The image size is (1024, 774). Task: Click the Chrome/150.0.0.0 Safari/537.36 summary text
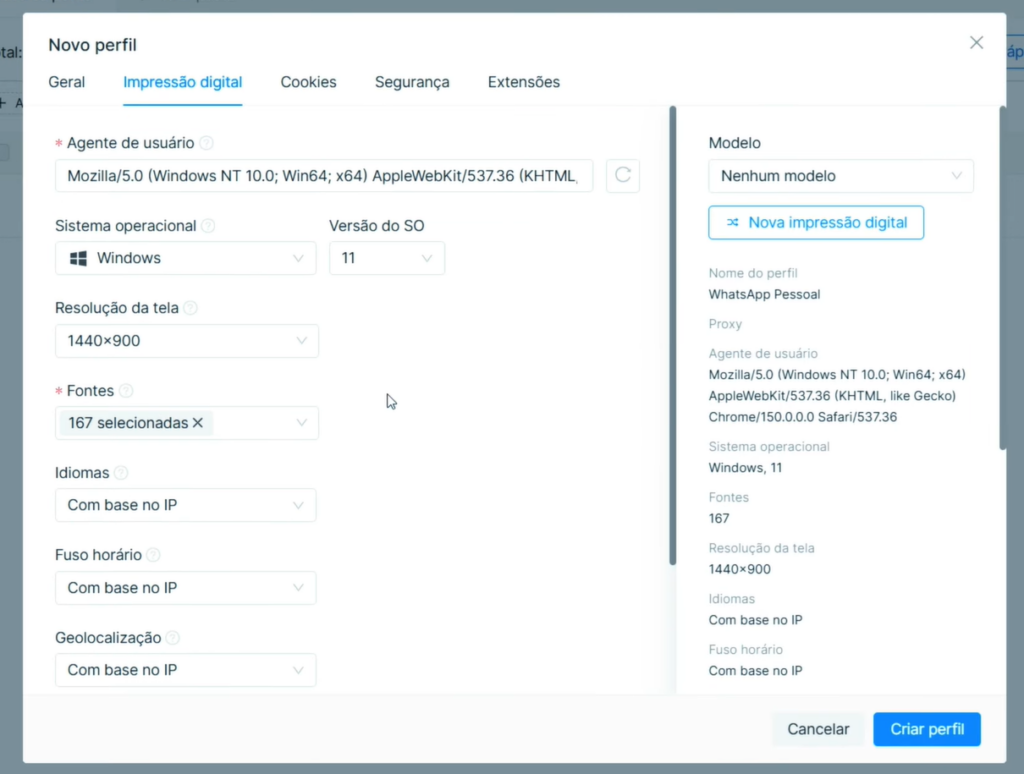tap(803, 417)
